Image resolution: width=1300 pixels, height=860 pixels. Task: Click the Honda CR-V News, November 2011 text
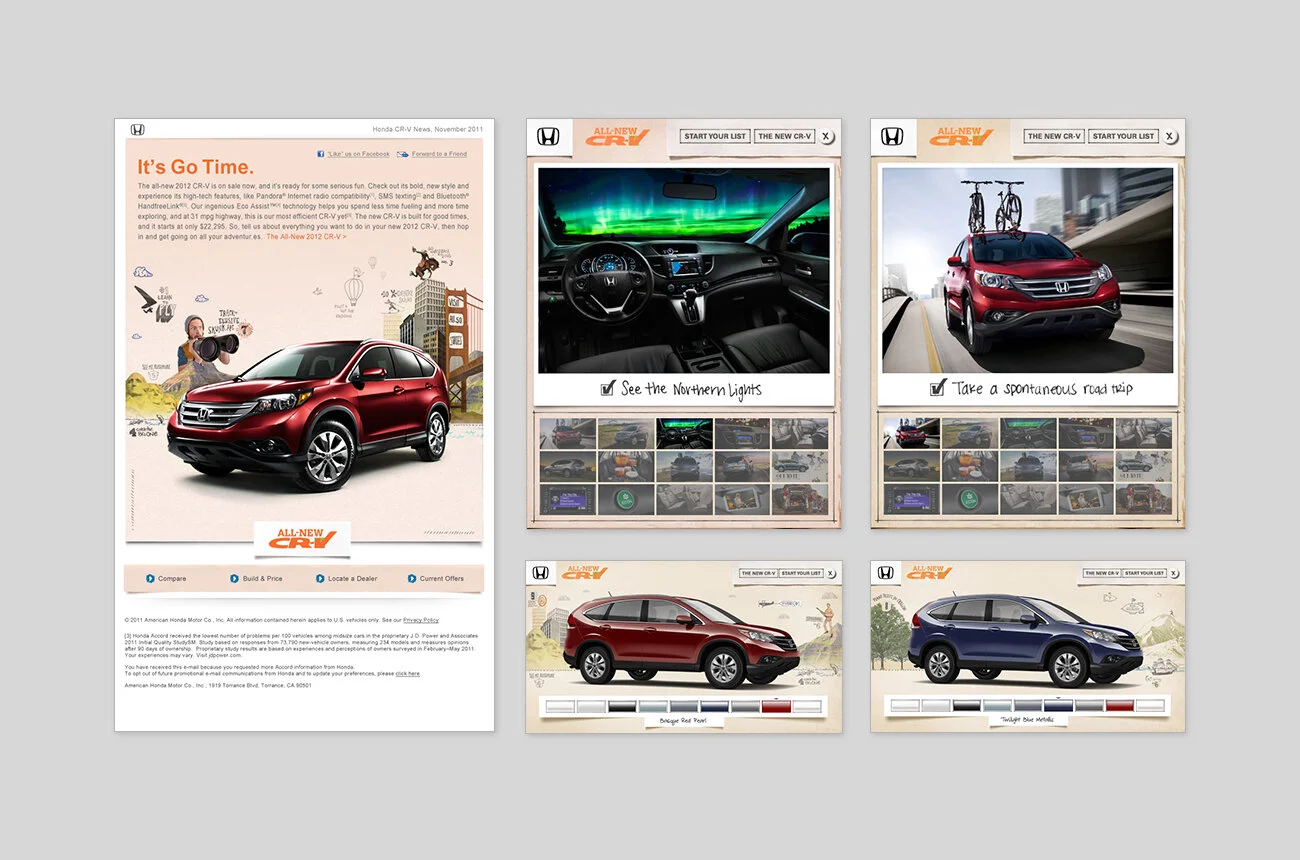pos(427,129)
